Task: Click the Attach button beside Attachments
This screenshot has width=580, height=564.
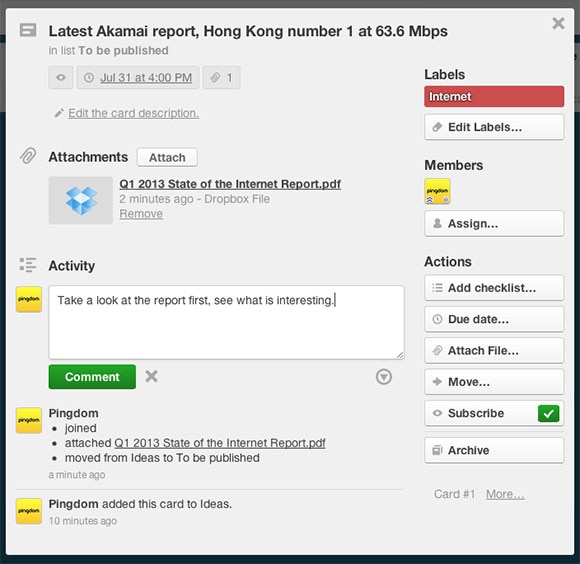Action: point(167,158)
